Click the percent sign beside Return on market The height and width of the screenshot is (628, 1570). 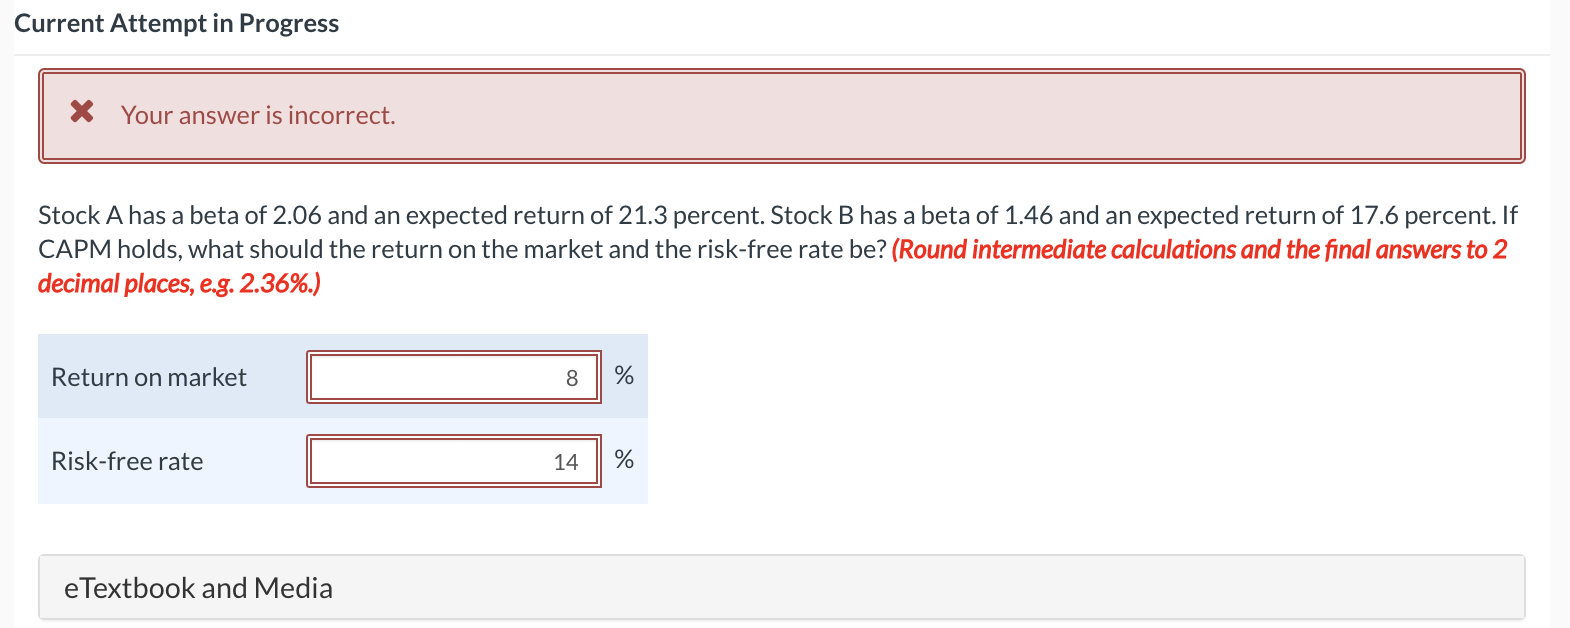coord(624,376)
